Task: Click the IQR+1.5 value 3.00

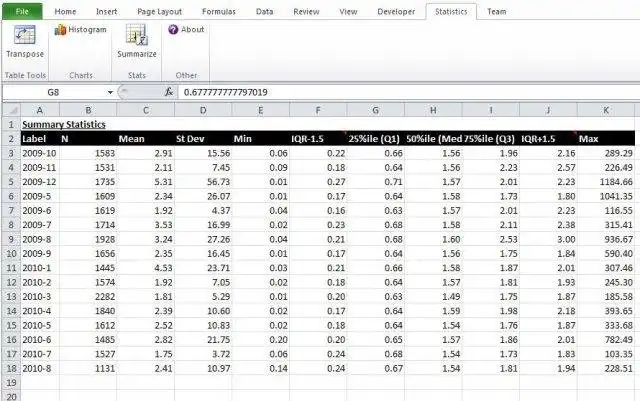Action: pos(548,239)
